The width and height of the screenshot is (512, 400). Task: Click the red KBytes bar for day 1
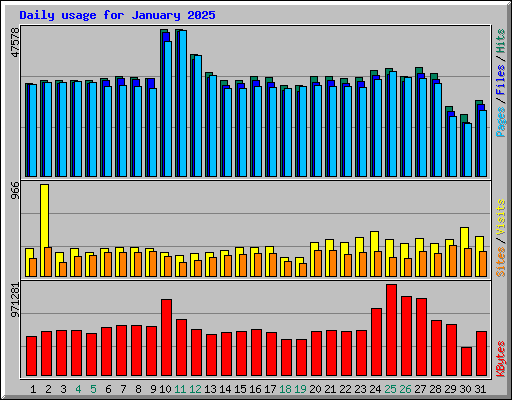point(31,356)
